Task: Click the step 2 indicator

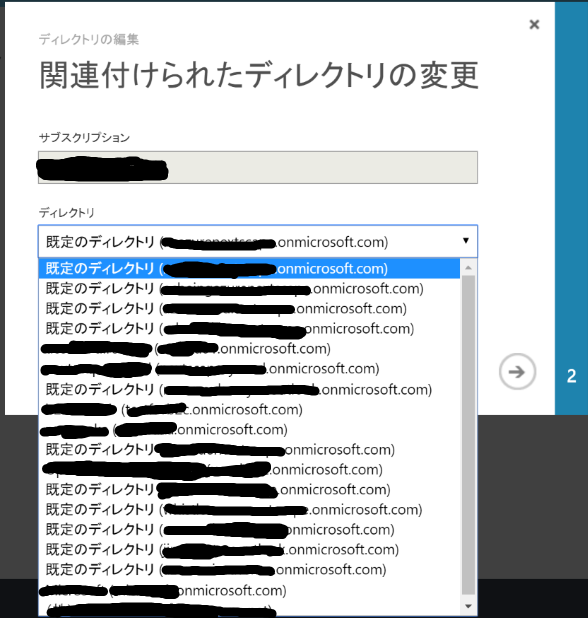Action: 571,376
